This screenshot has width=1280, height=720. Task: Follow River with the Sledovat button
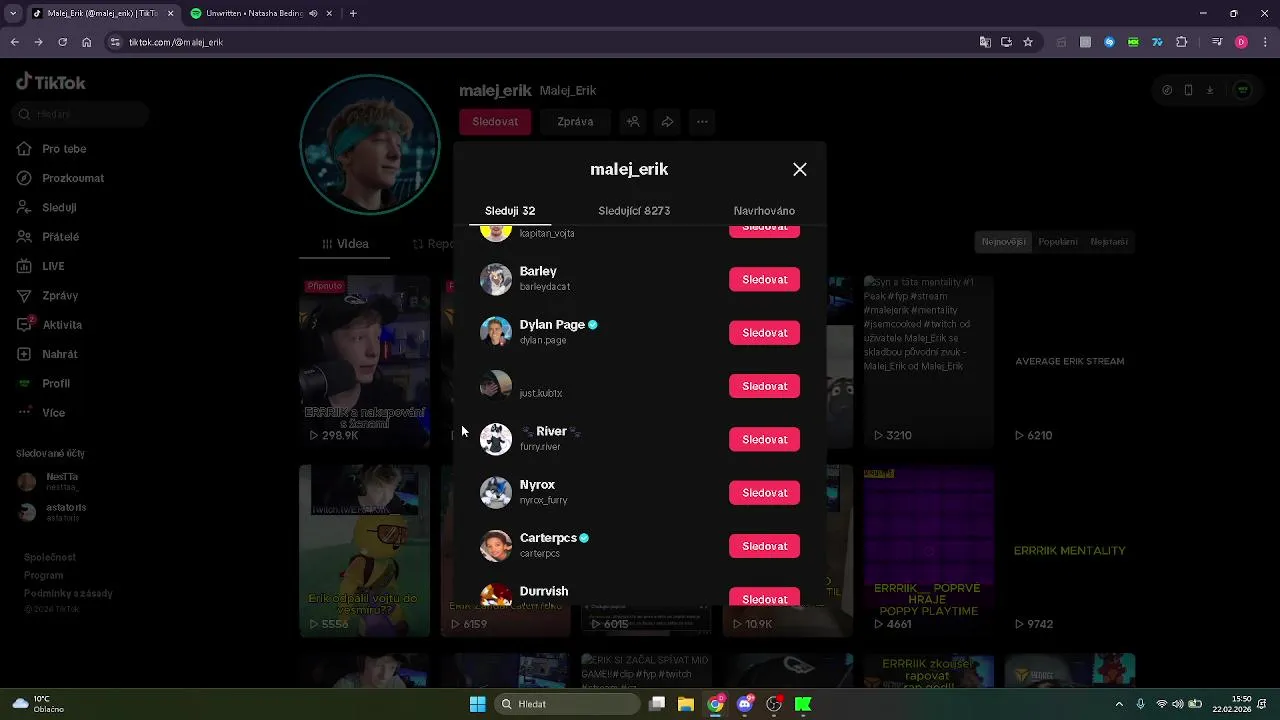click(x=764, y=440)
